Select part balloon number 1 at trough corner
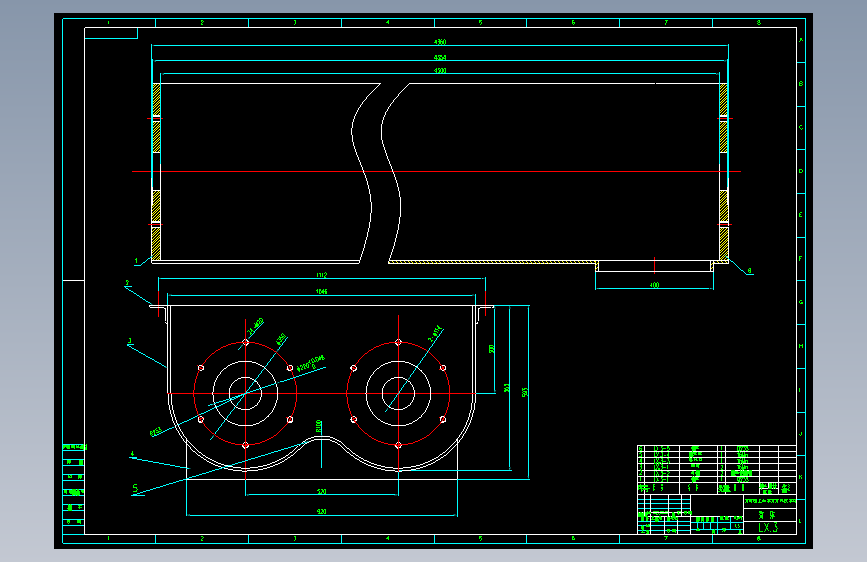 137,261
